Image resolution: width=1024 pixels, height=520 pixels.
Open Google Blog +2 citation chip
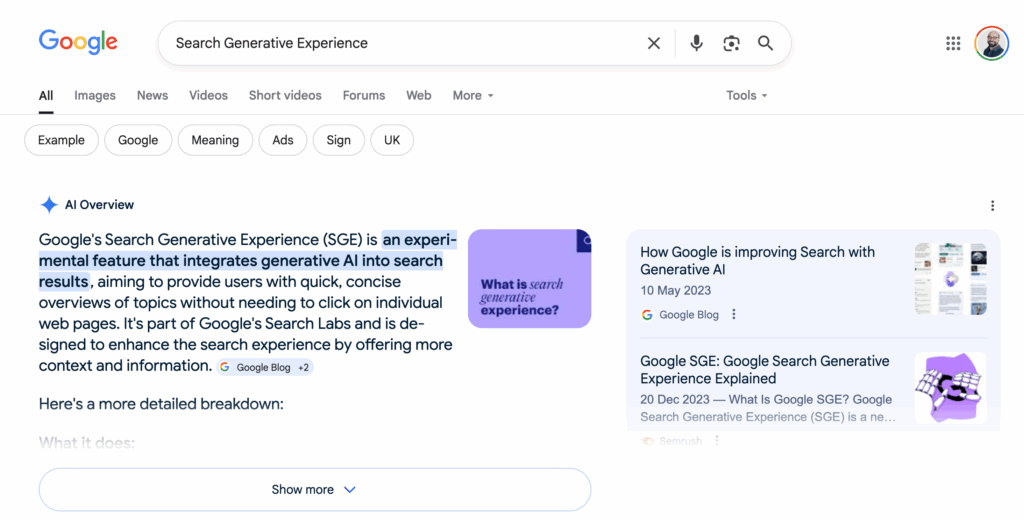pos(265,367)
